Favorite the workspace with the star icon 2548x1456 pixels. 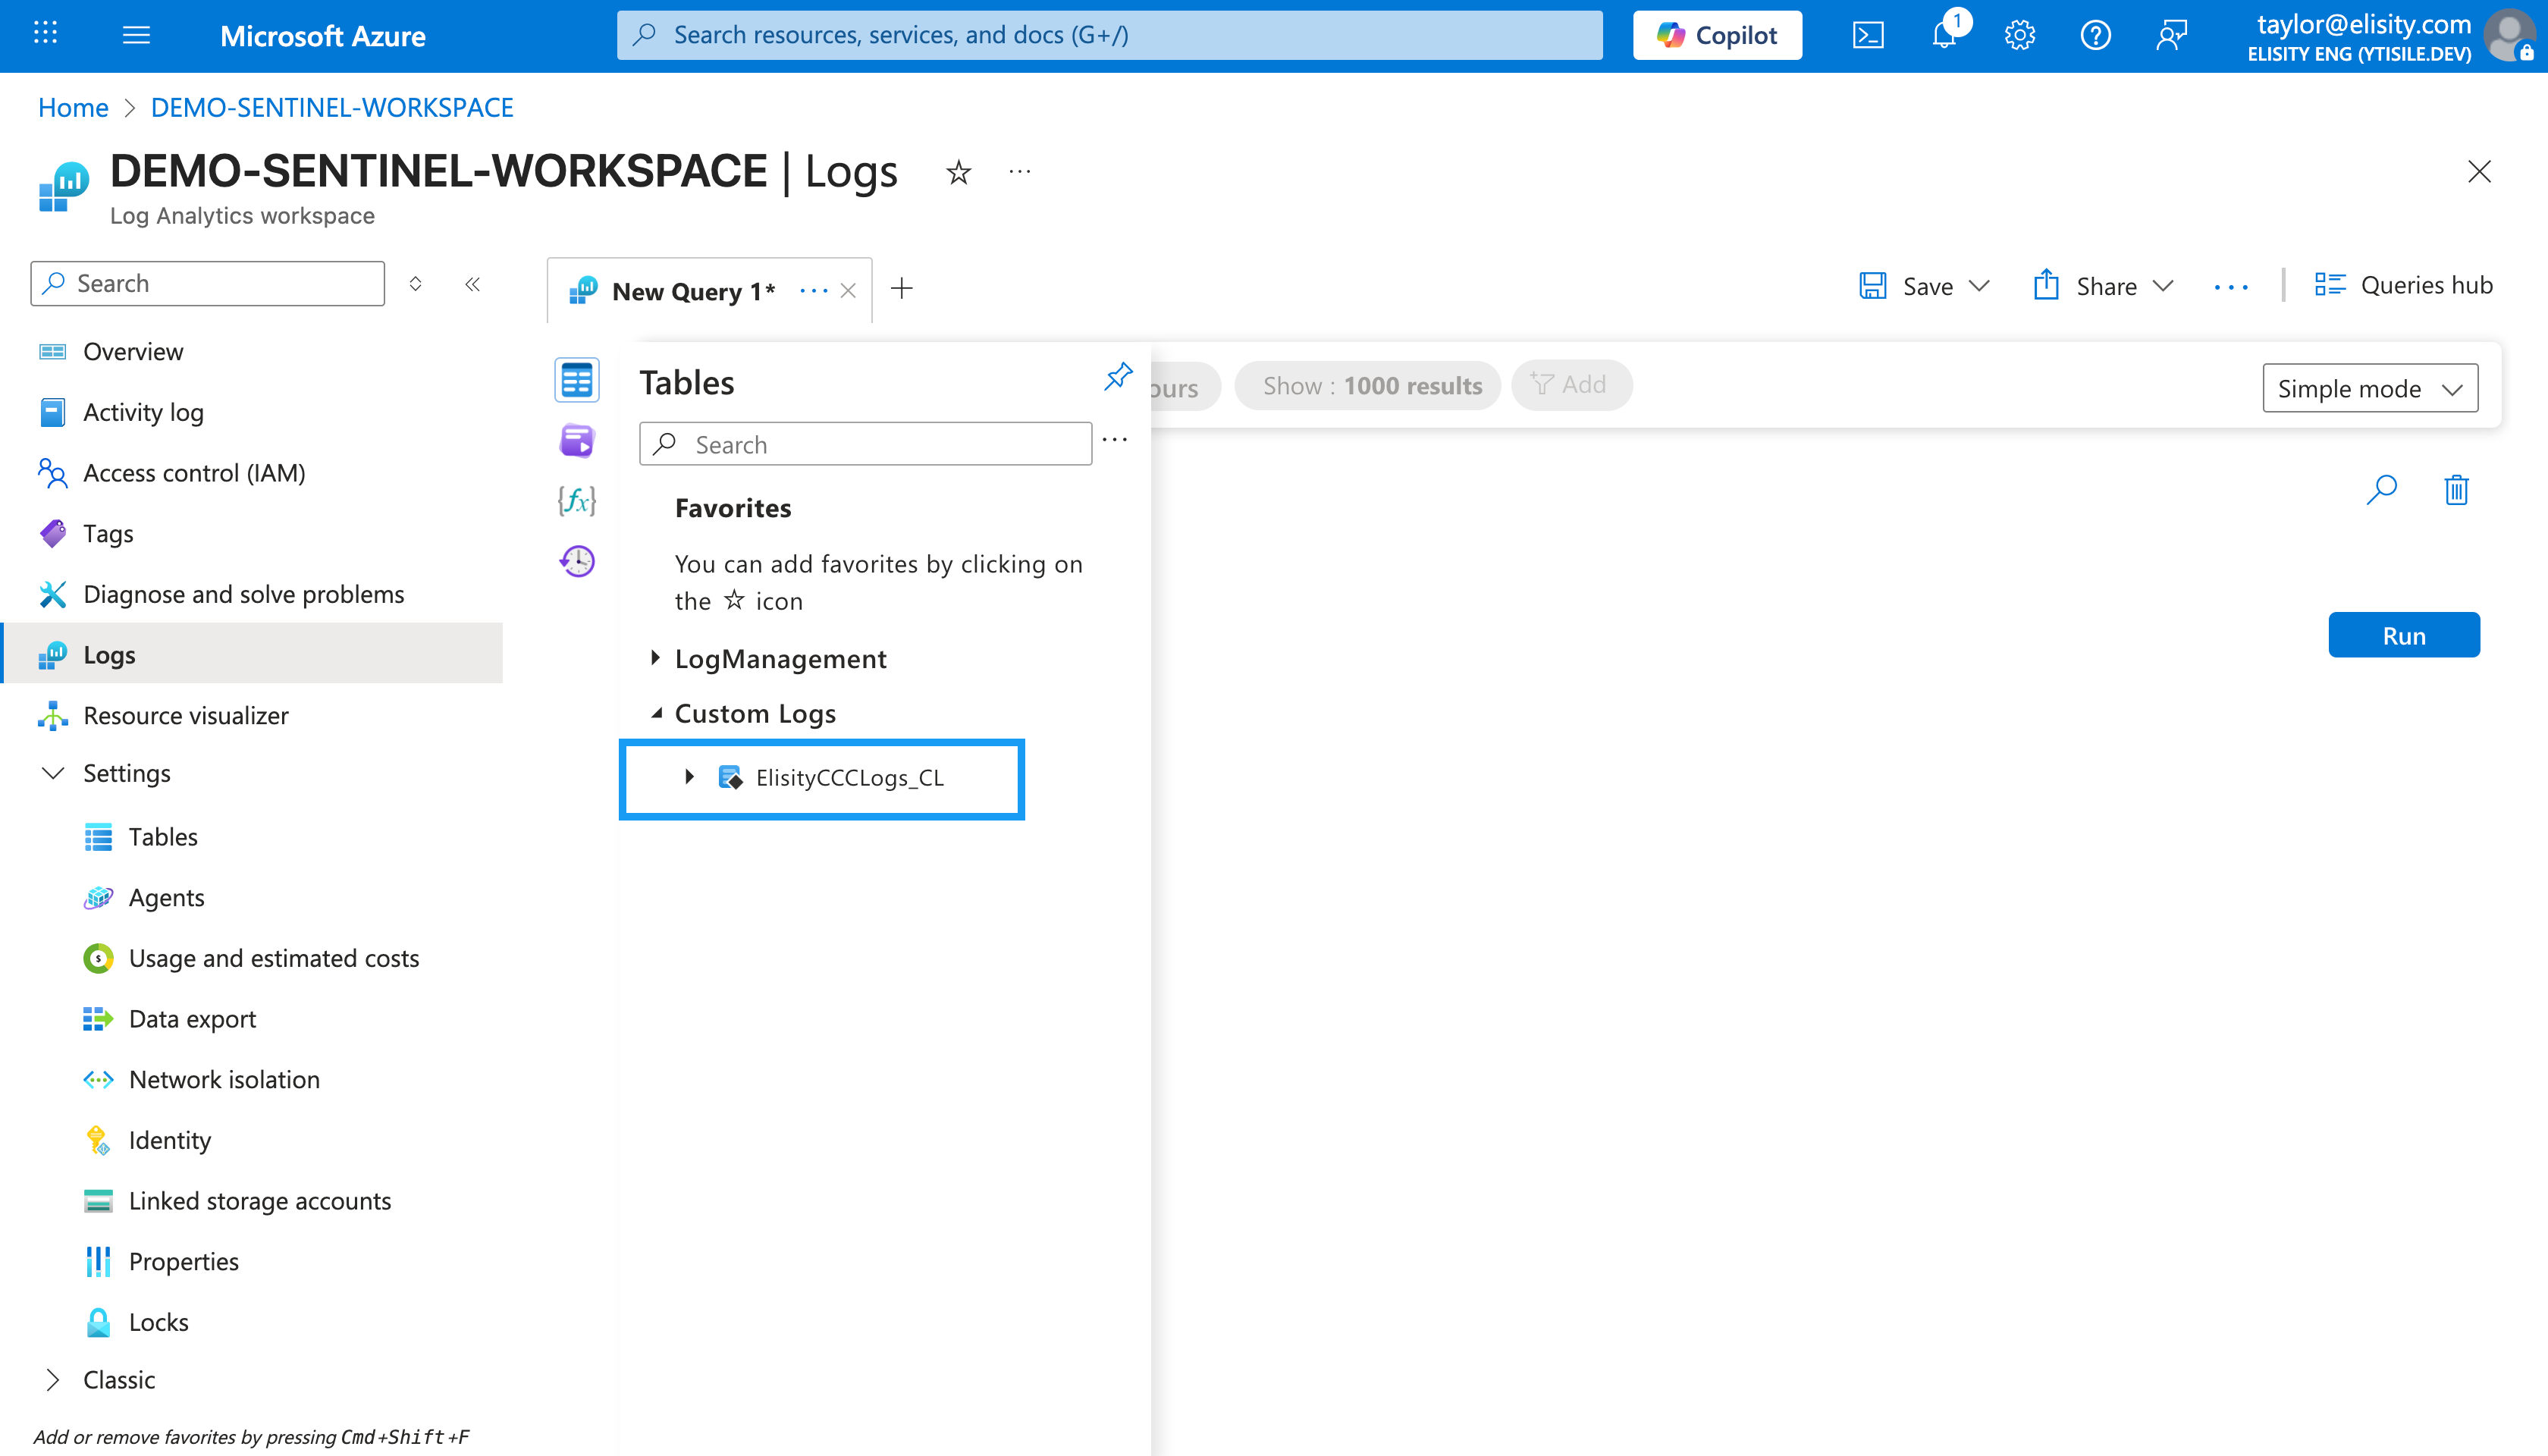pos(958,172)
